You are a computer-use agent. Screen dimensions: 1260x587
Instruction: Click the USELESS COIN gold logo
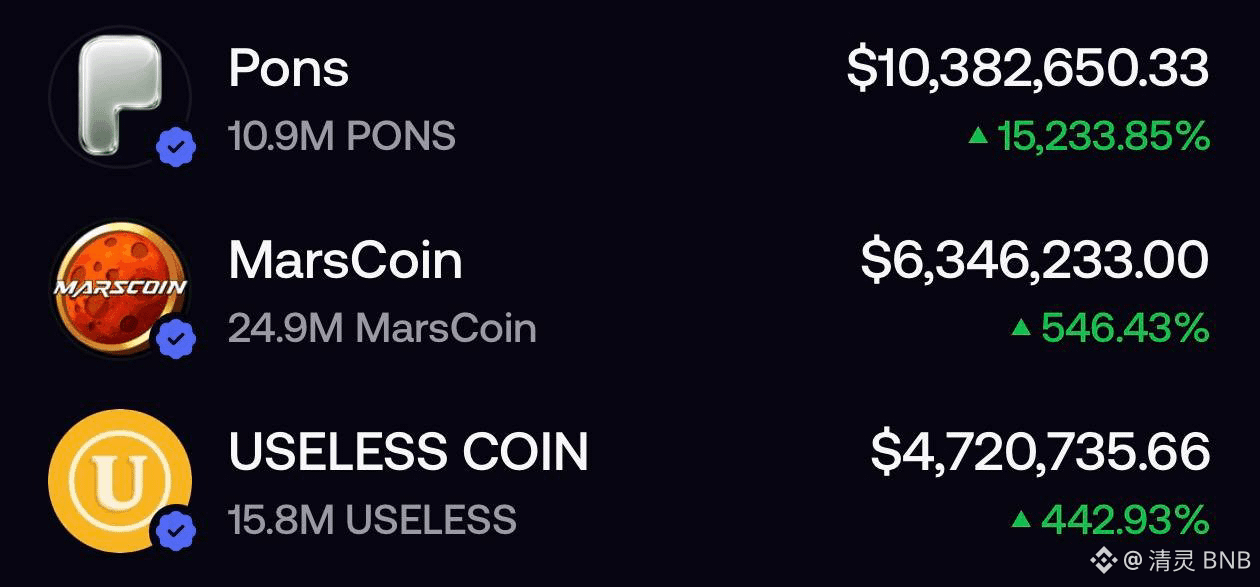click(x=120, y=481)
